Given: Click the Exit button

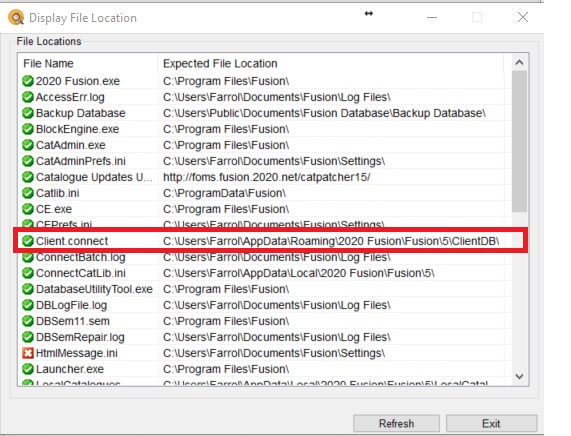Looking at the screenshot, I should 491,423.
